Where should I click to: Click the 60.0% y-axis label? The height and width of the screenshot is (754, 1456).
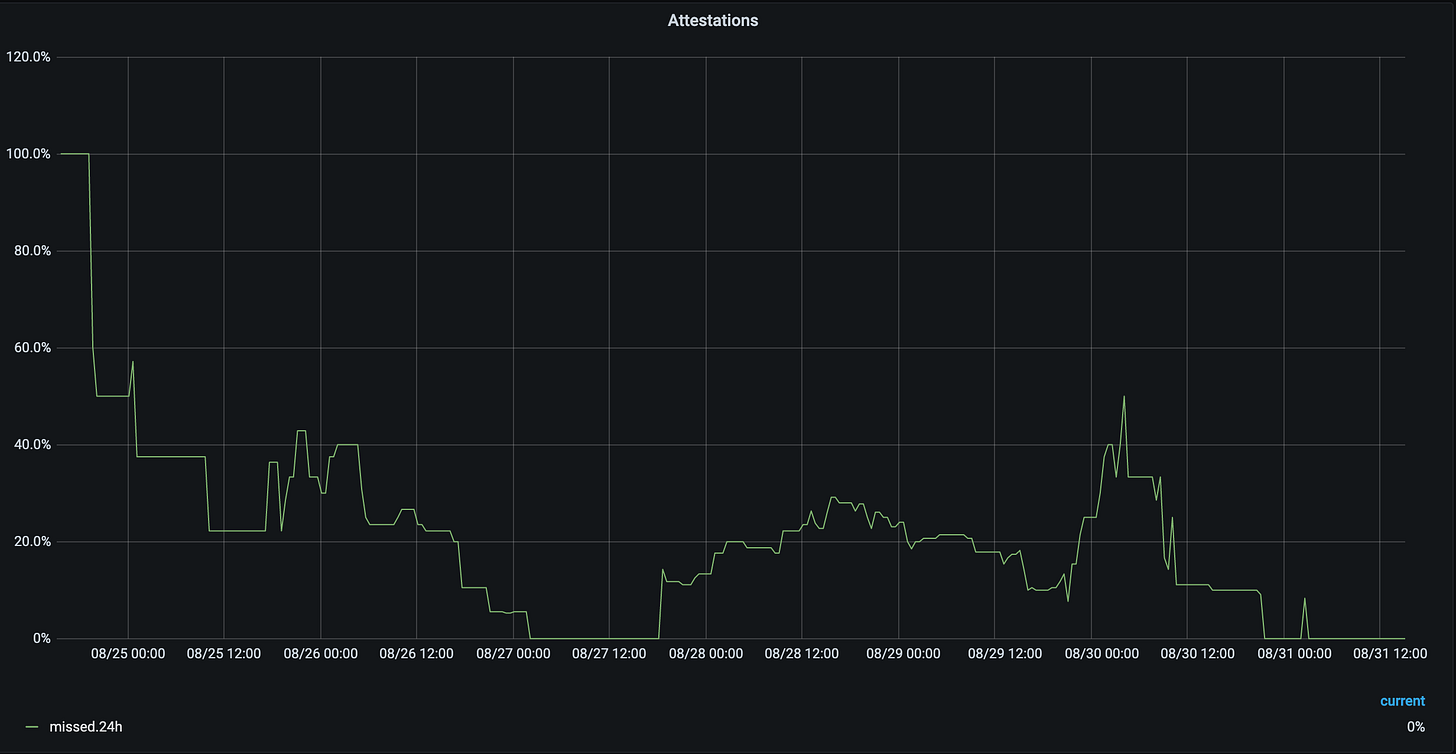(30, 348)
